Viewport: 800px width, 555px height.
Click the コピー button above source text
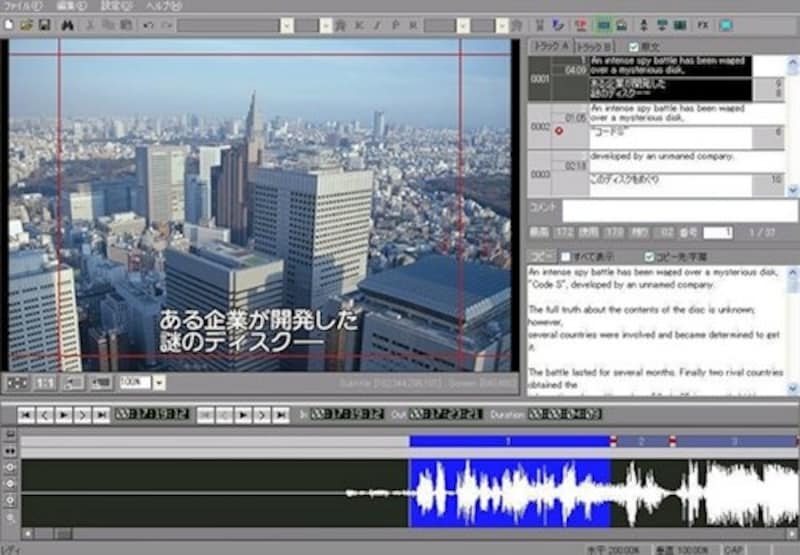pyautogui.click(x=543, y=257)
